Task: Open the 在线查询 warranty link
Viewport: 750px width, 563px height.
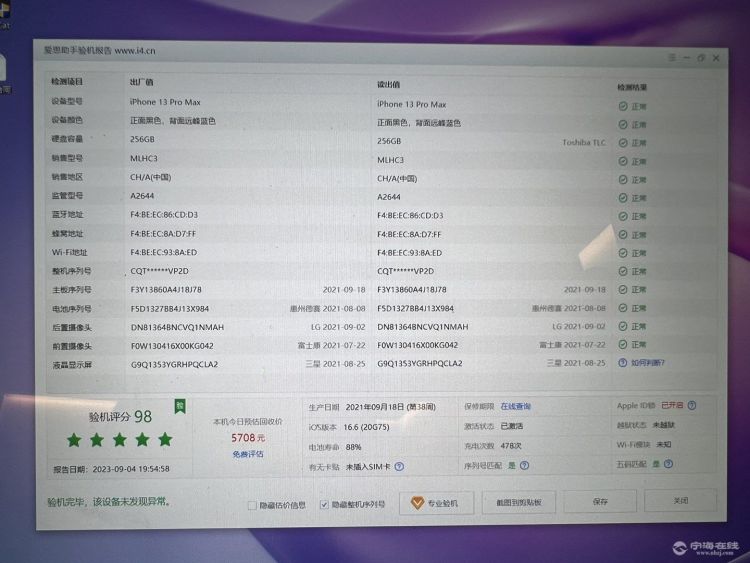Action: pyautogui.click(x=516, y=406)
